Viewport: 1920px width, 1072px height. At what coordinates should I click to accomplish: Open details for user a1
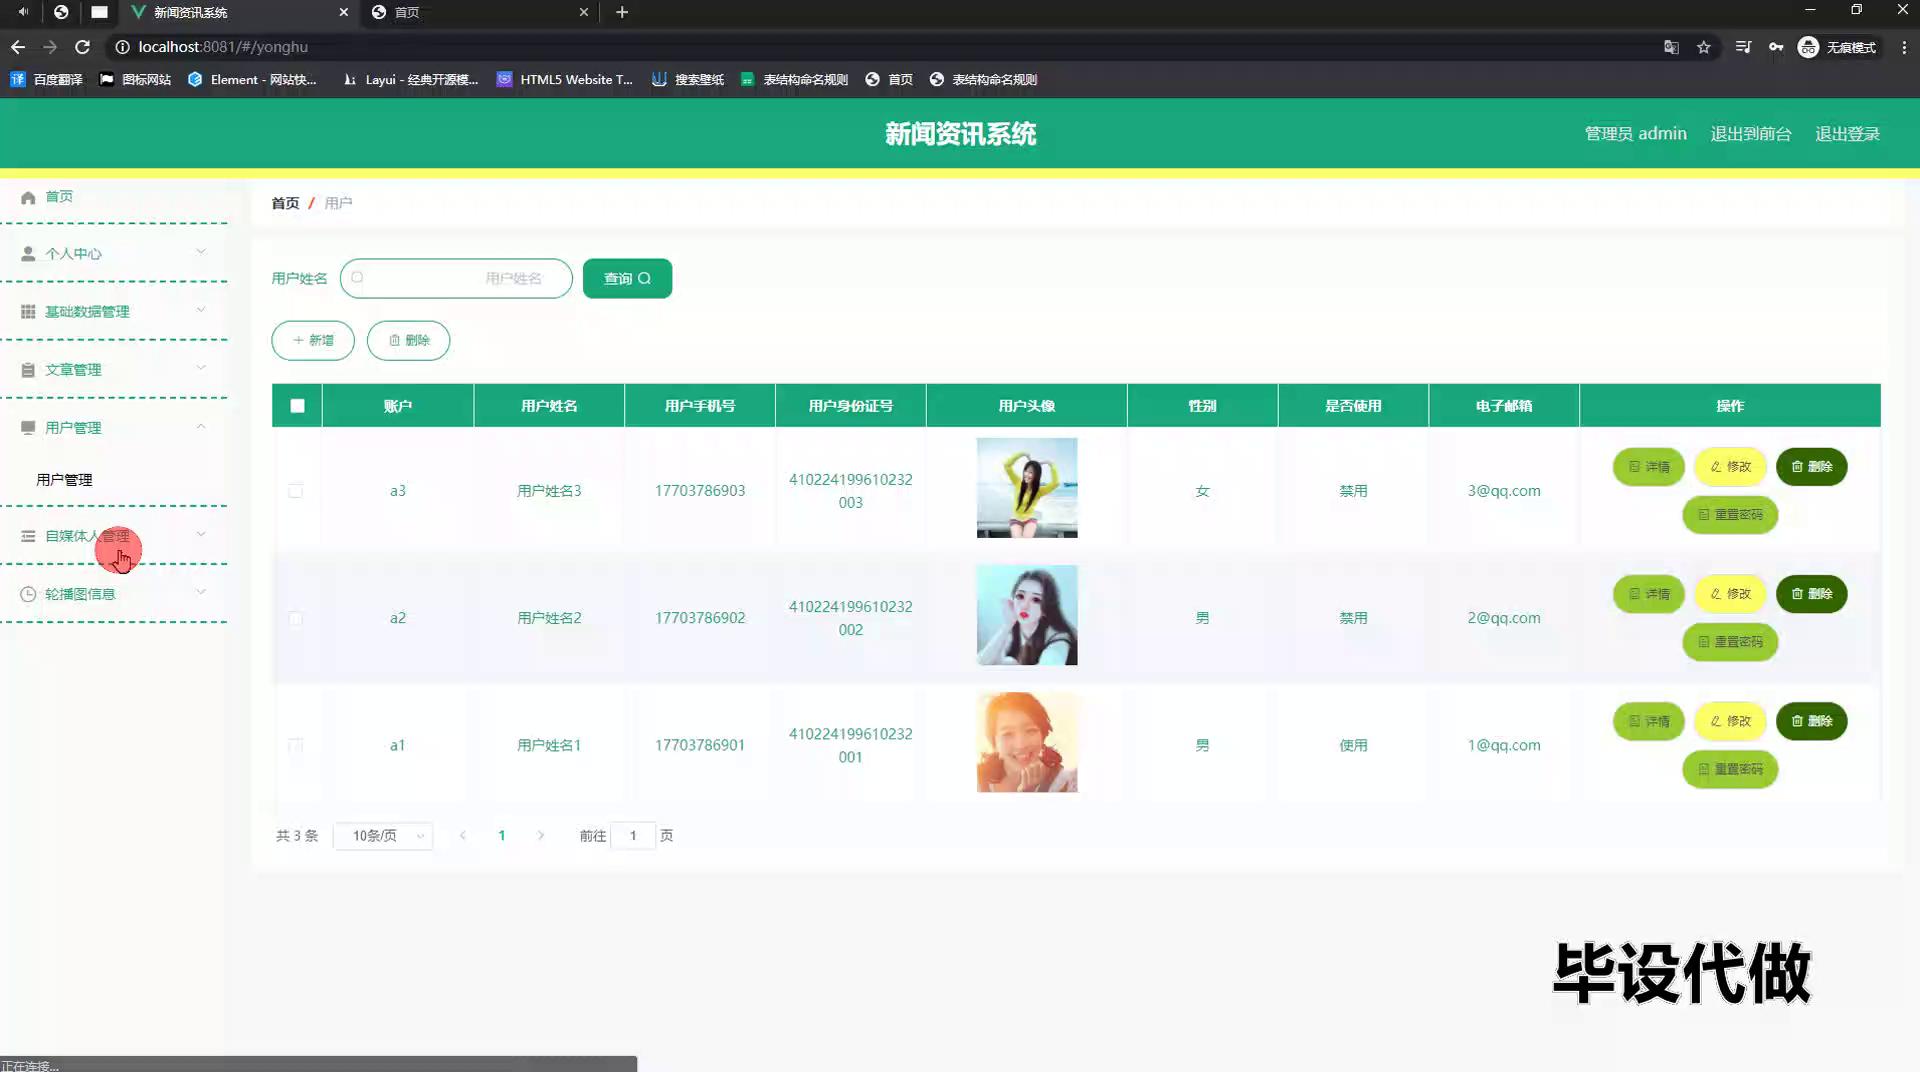point(1648,721)
